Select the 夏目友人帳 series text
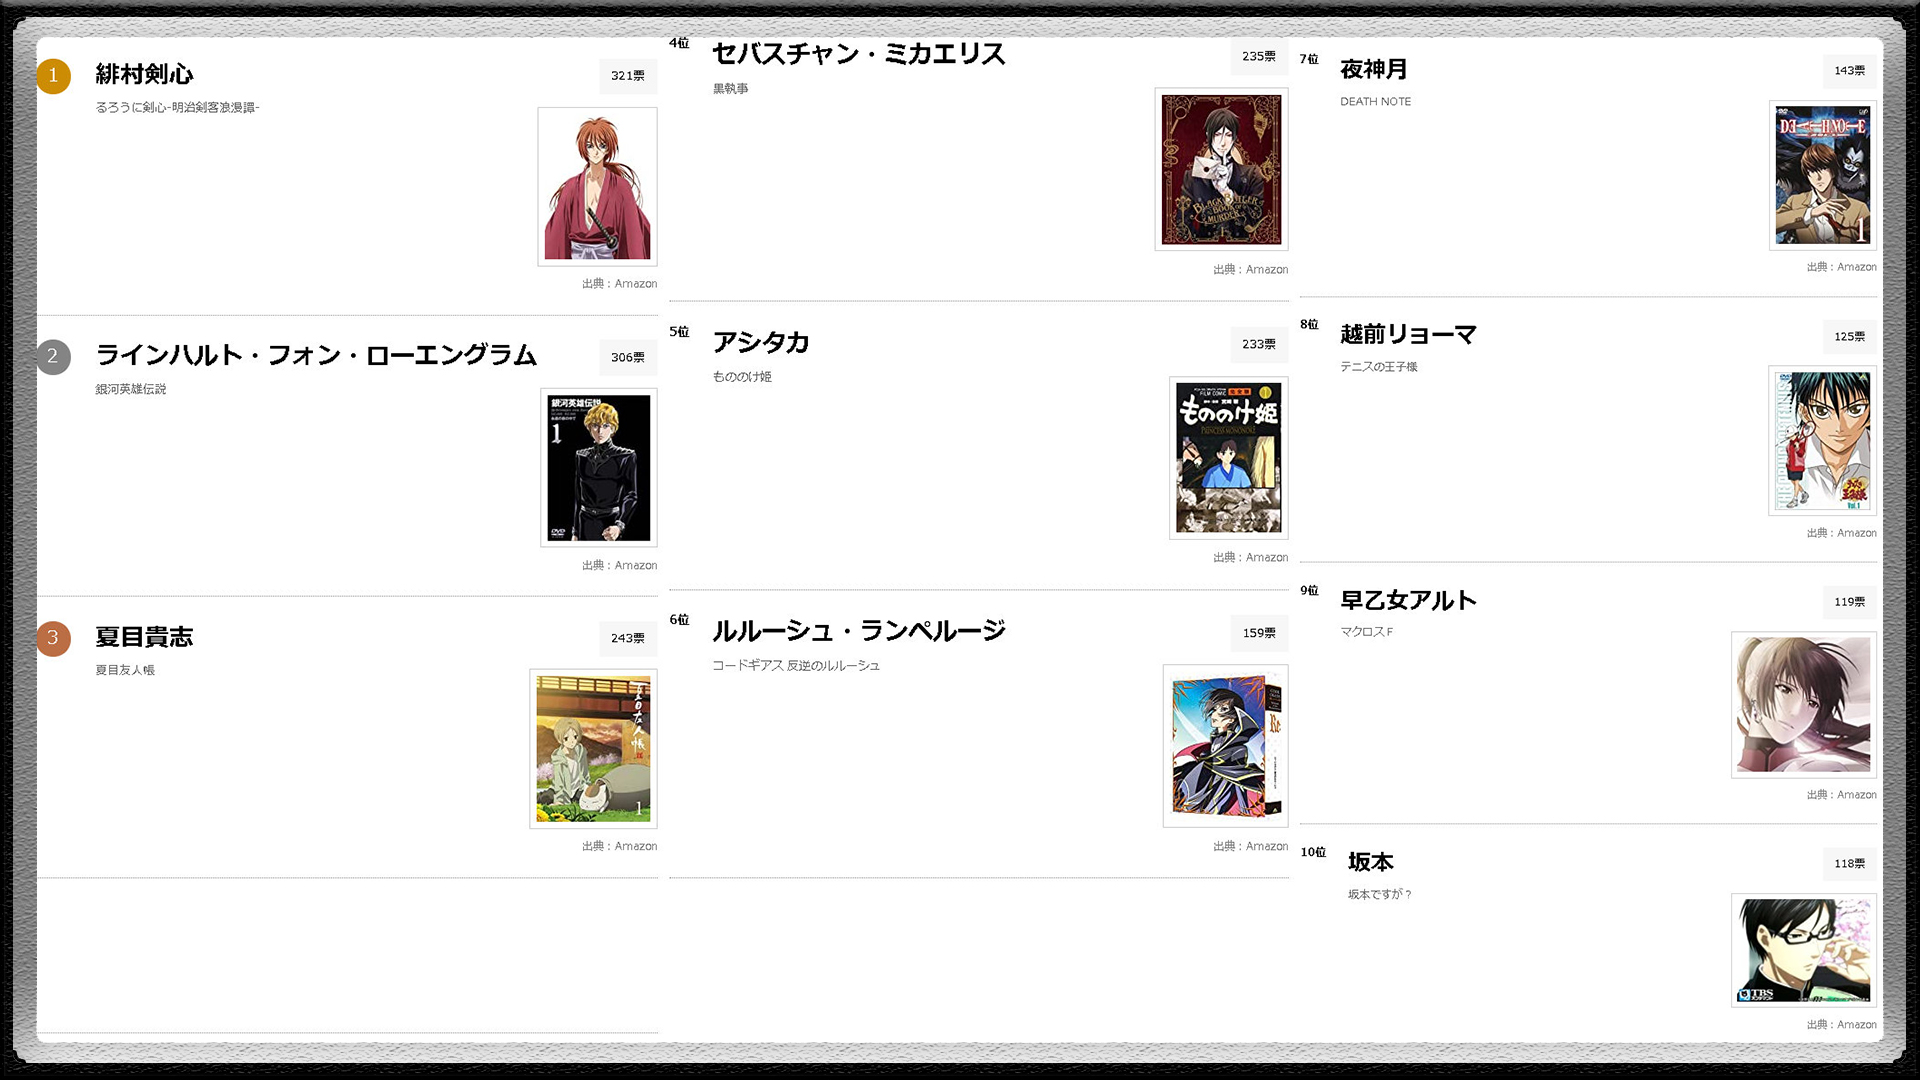1920x1080 pixels. coord(125,670)
